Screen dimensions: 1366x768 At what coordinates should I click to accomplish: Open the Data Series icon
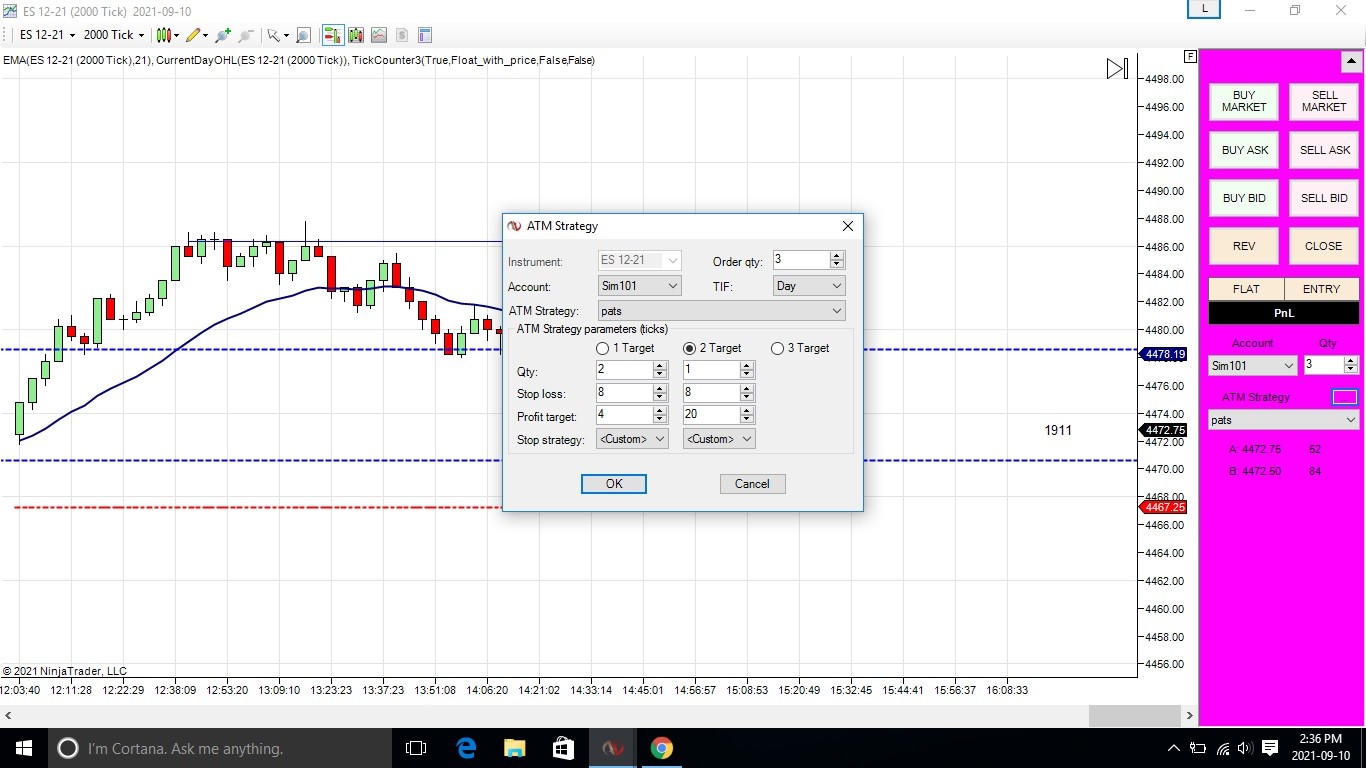[356, 35]
